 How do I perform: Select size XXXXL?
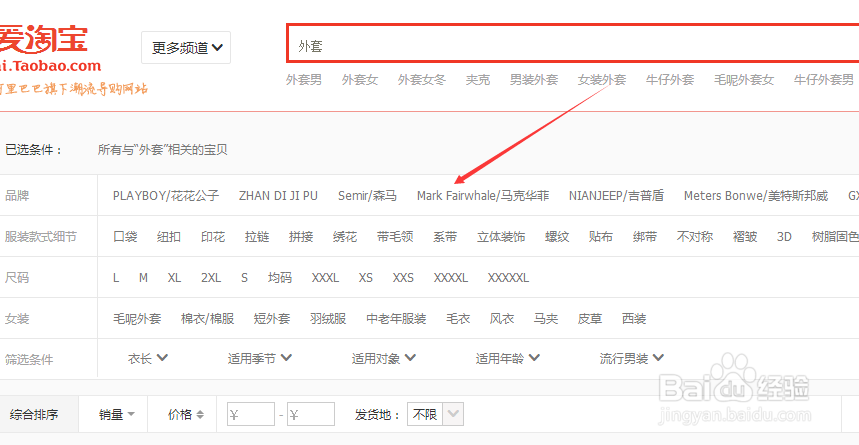point(451,278)
